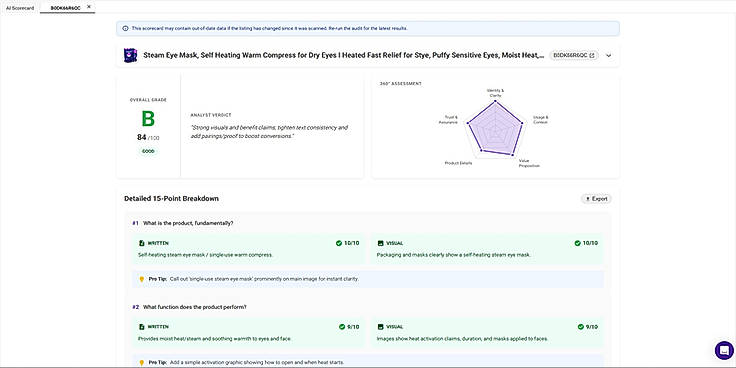Open the B0DK66R6QC external link badge beside title

coord(574,55)
